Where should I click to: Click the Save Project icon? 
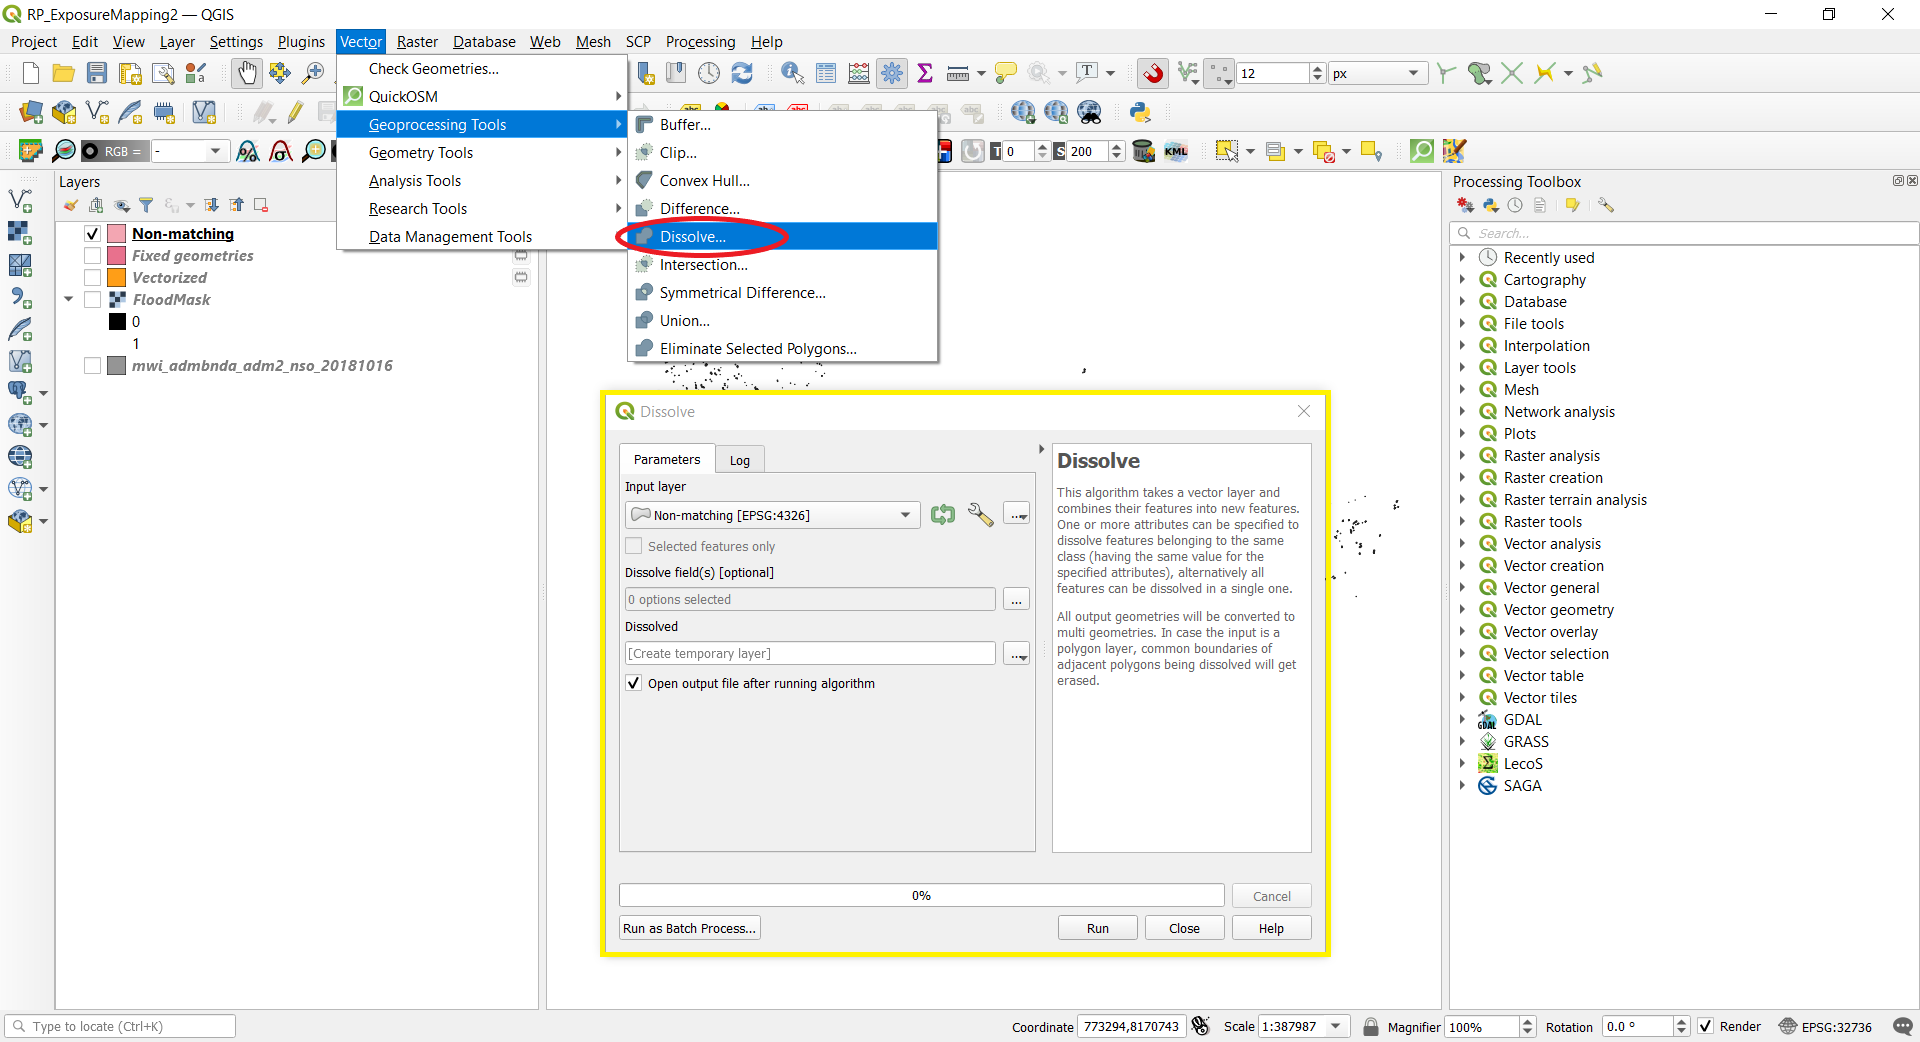tap(96, 73)
